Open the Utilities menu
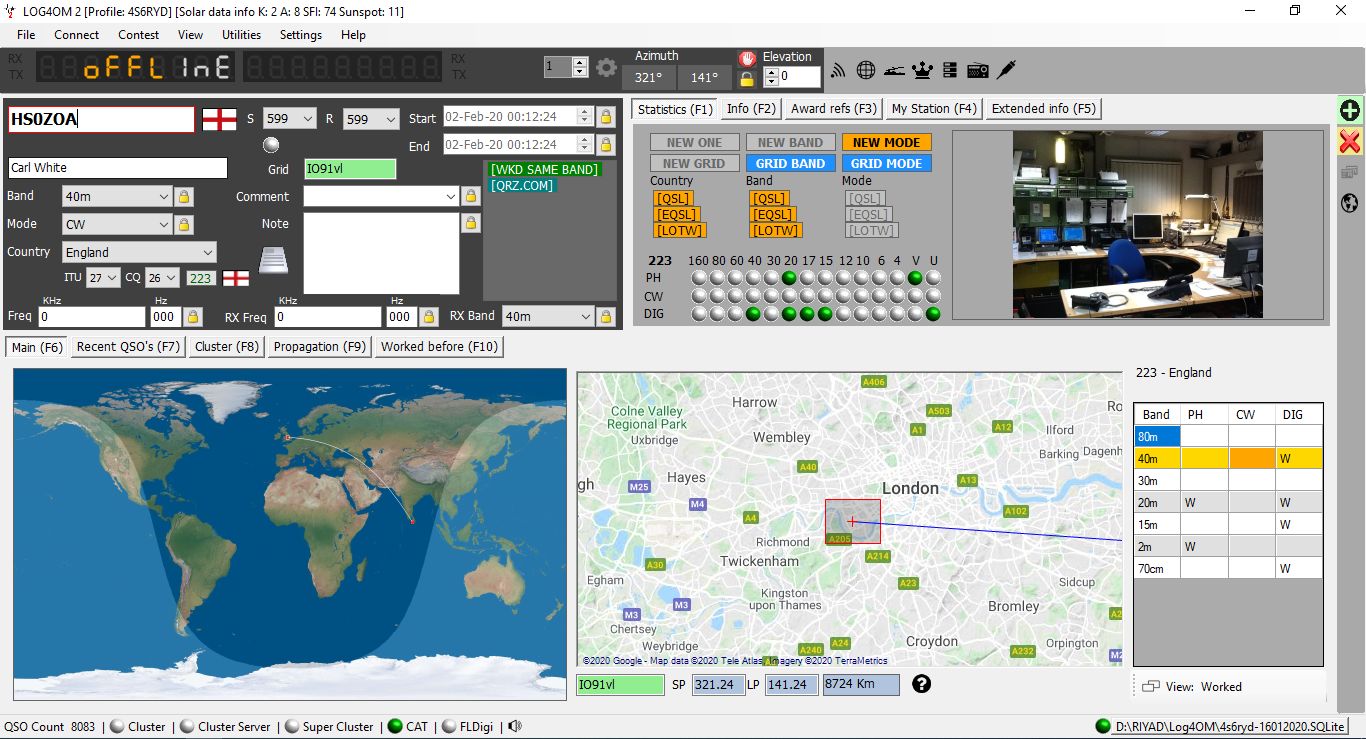 pyautogui.click(x=241, y=34)
